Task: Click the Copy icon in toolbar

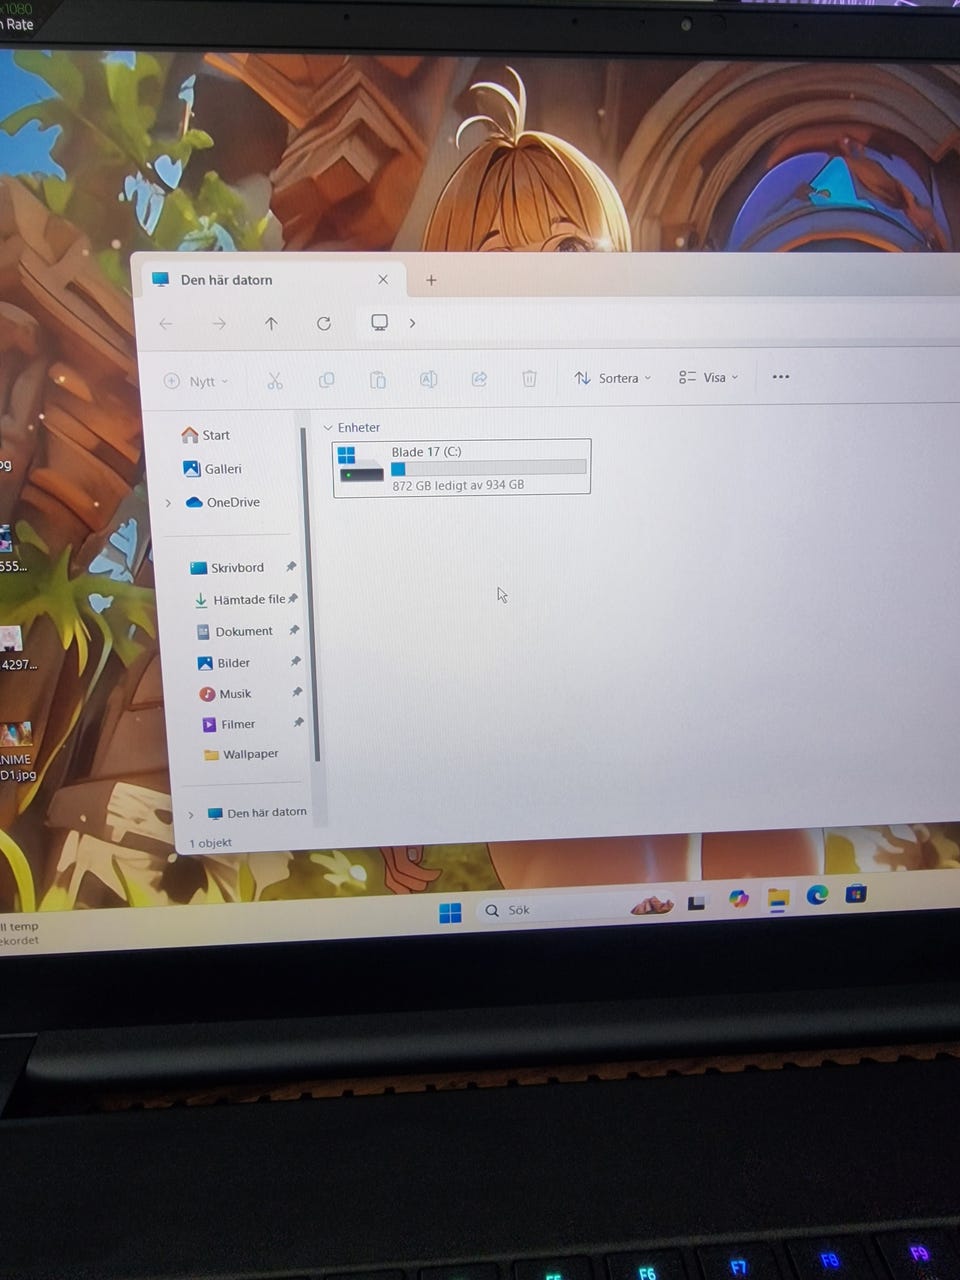Action: click(x=326, y=380)
